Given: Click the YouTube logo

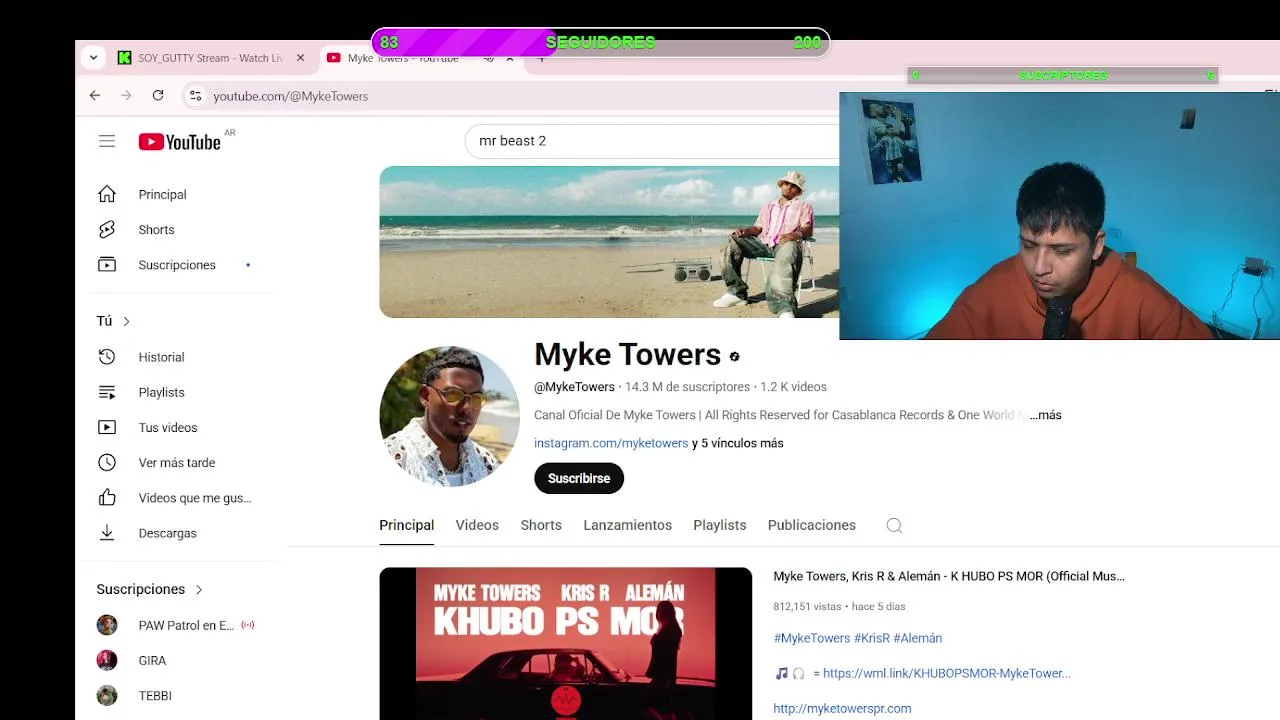Looking at the screenshot, I should tap(180, 142).
